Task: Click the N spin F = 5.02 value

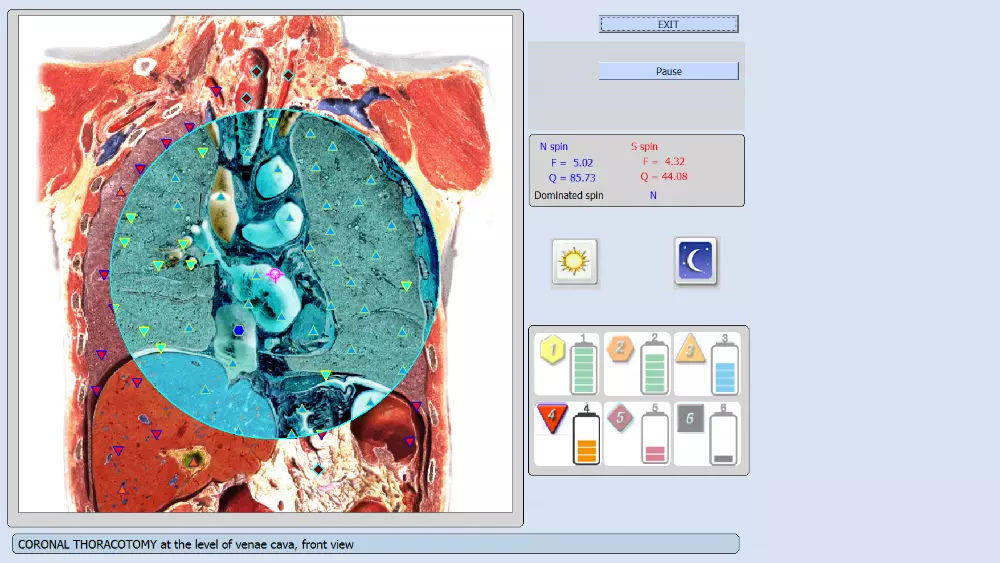Action: click(x=572, y=163)
